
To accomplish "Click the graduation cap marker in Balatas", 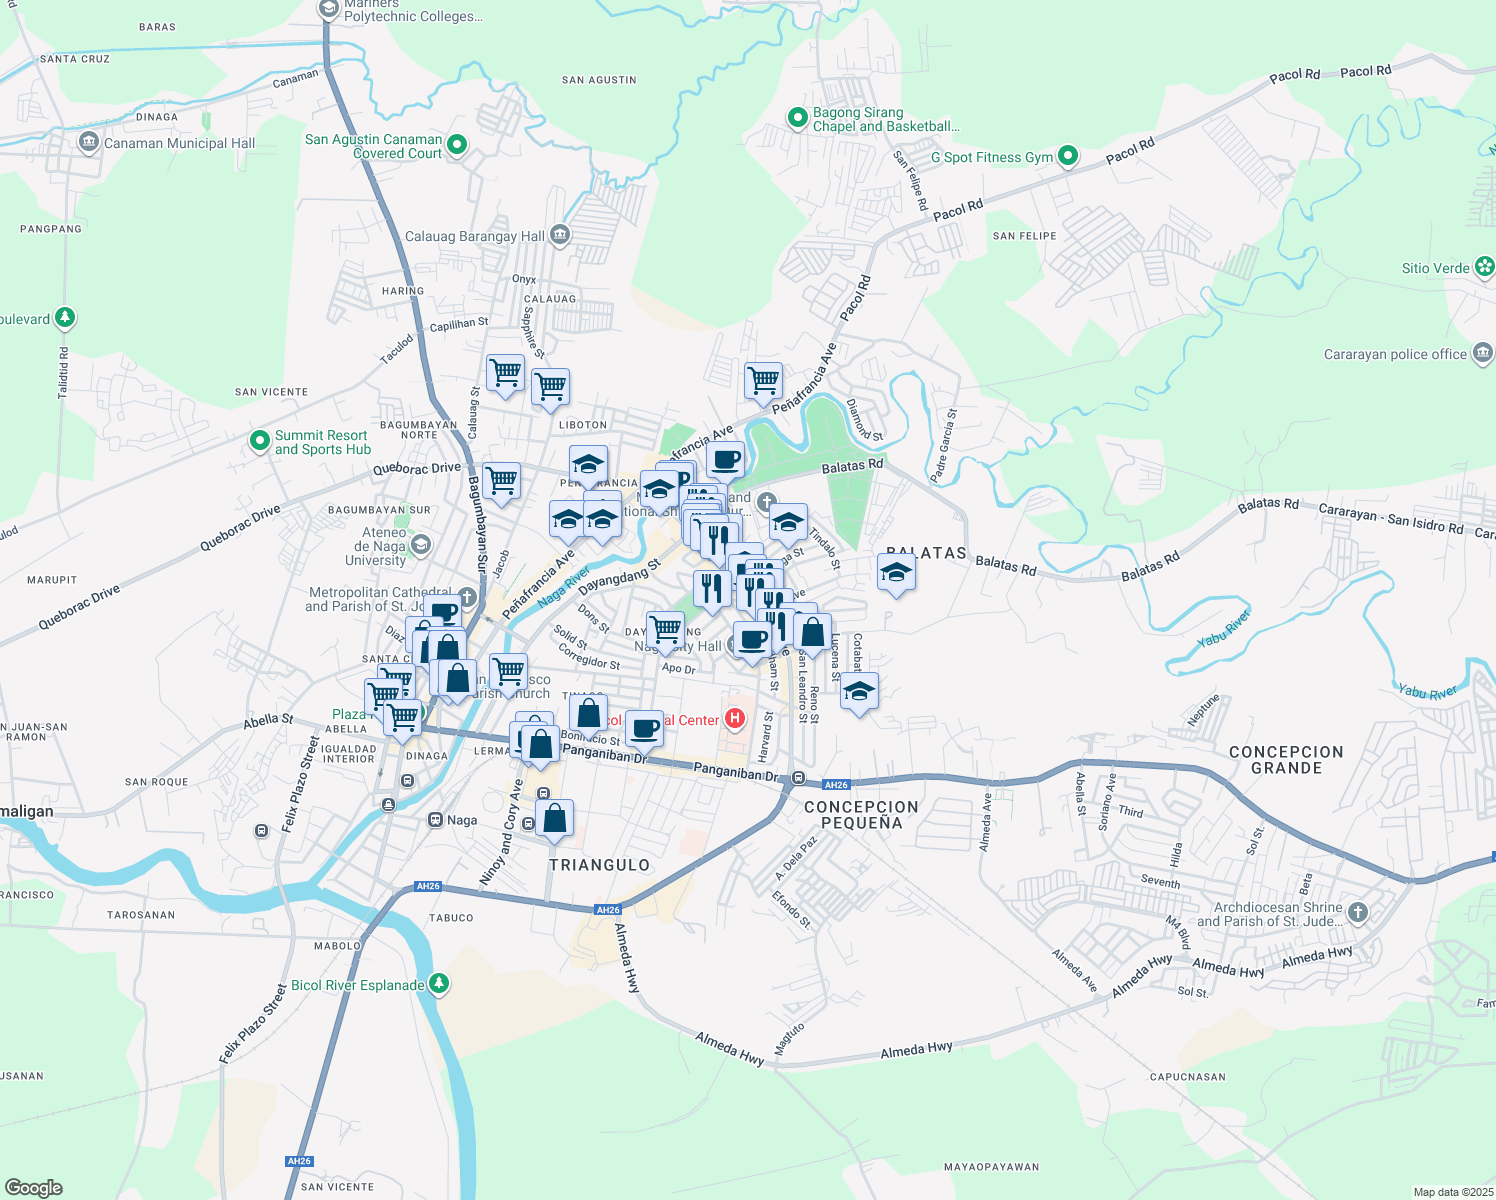I will point(895,571).
